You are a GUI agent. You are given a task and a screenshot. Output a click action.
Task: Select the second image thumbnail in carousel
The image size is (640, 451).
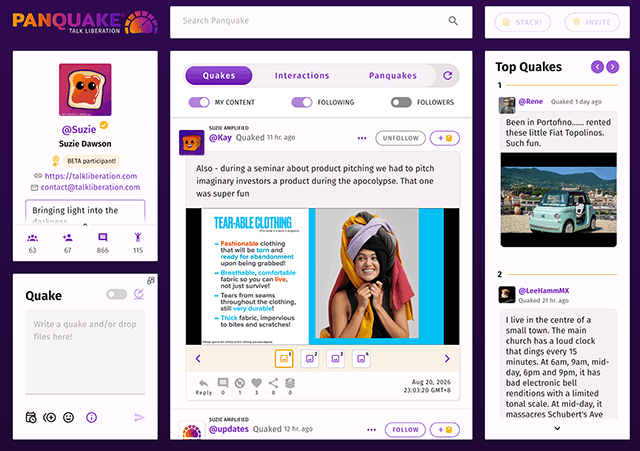click(310, 359)
